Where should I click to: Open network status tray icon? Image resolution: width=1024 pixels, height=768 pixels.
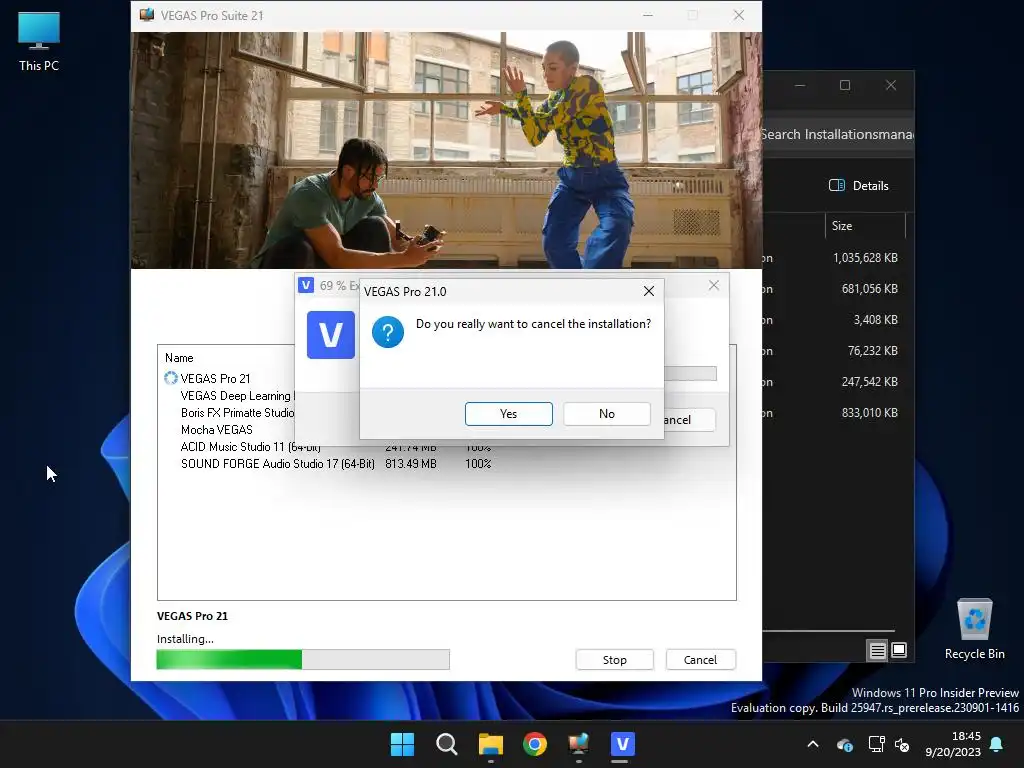click(876, 744)
